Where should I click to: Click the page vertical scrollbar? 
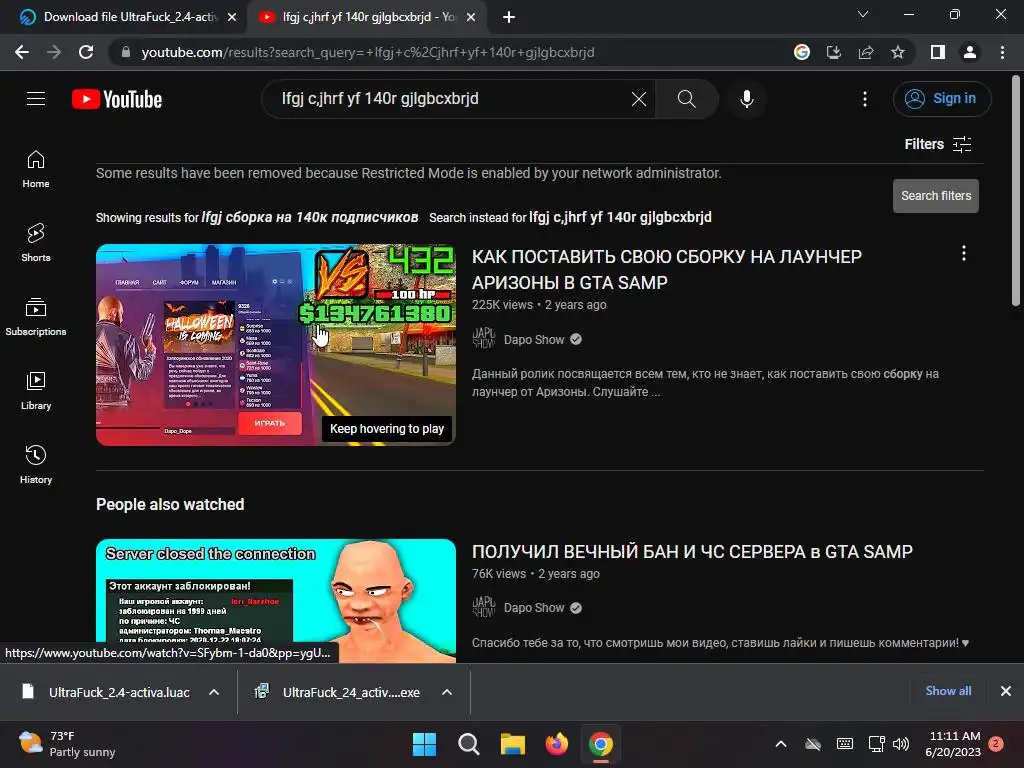pos(1016,191)
